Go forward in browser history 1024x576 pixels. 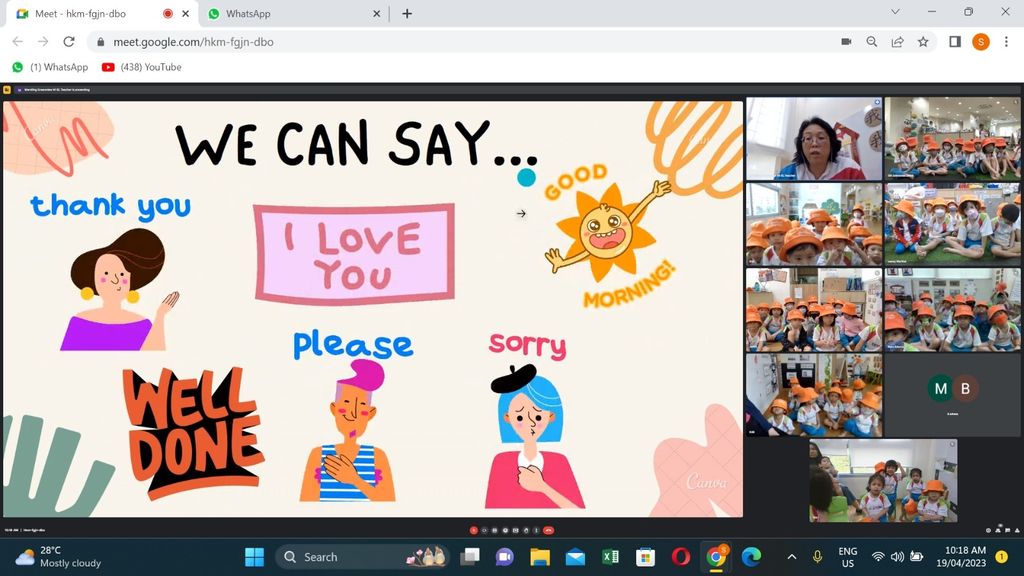tap(43, 42)
